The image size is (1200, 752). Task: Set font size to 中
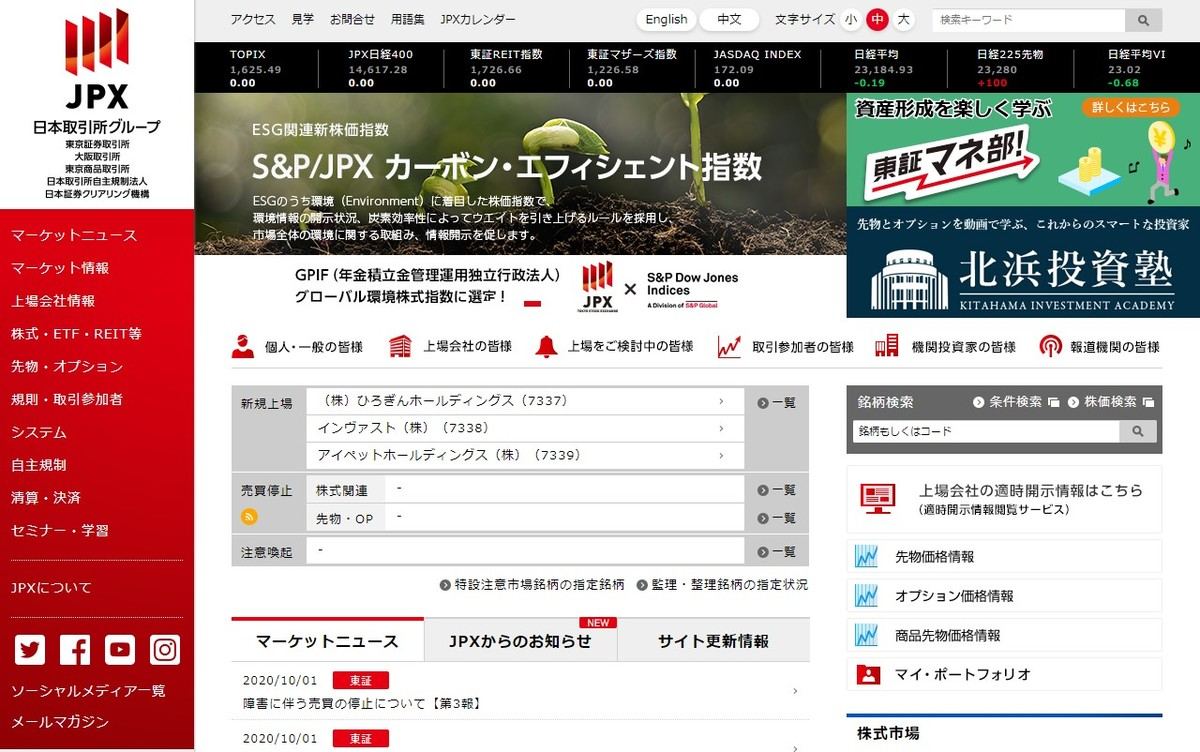click(x=877, y=19)
